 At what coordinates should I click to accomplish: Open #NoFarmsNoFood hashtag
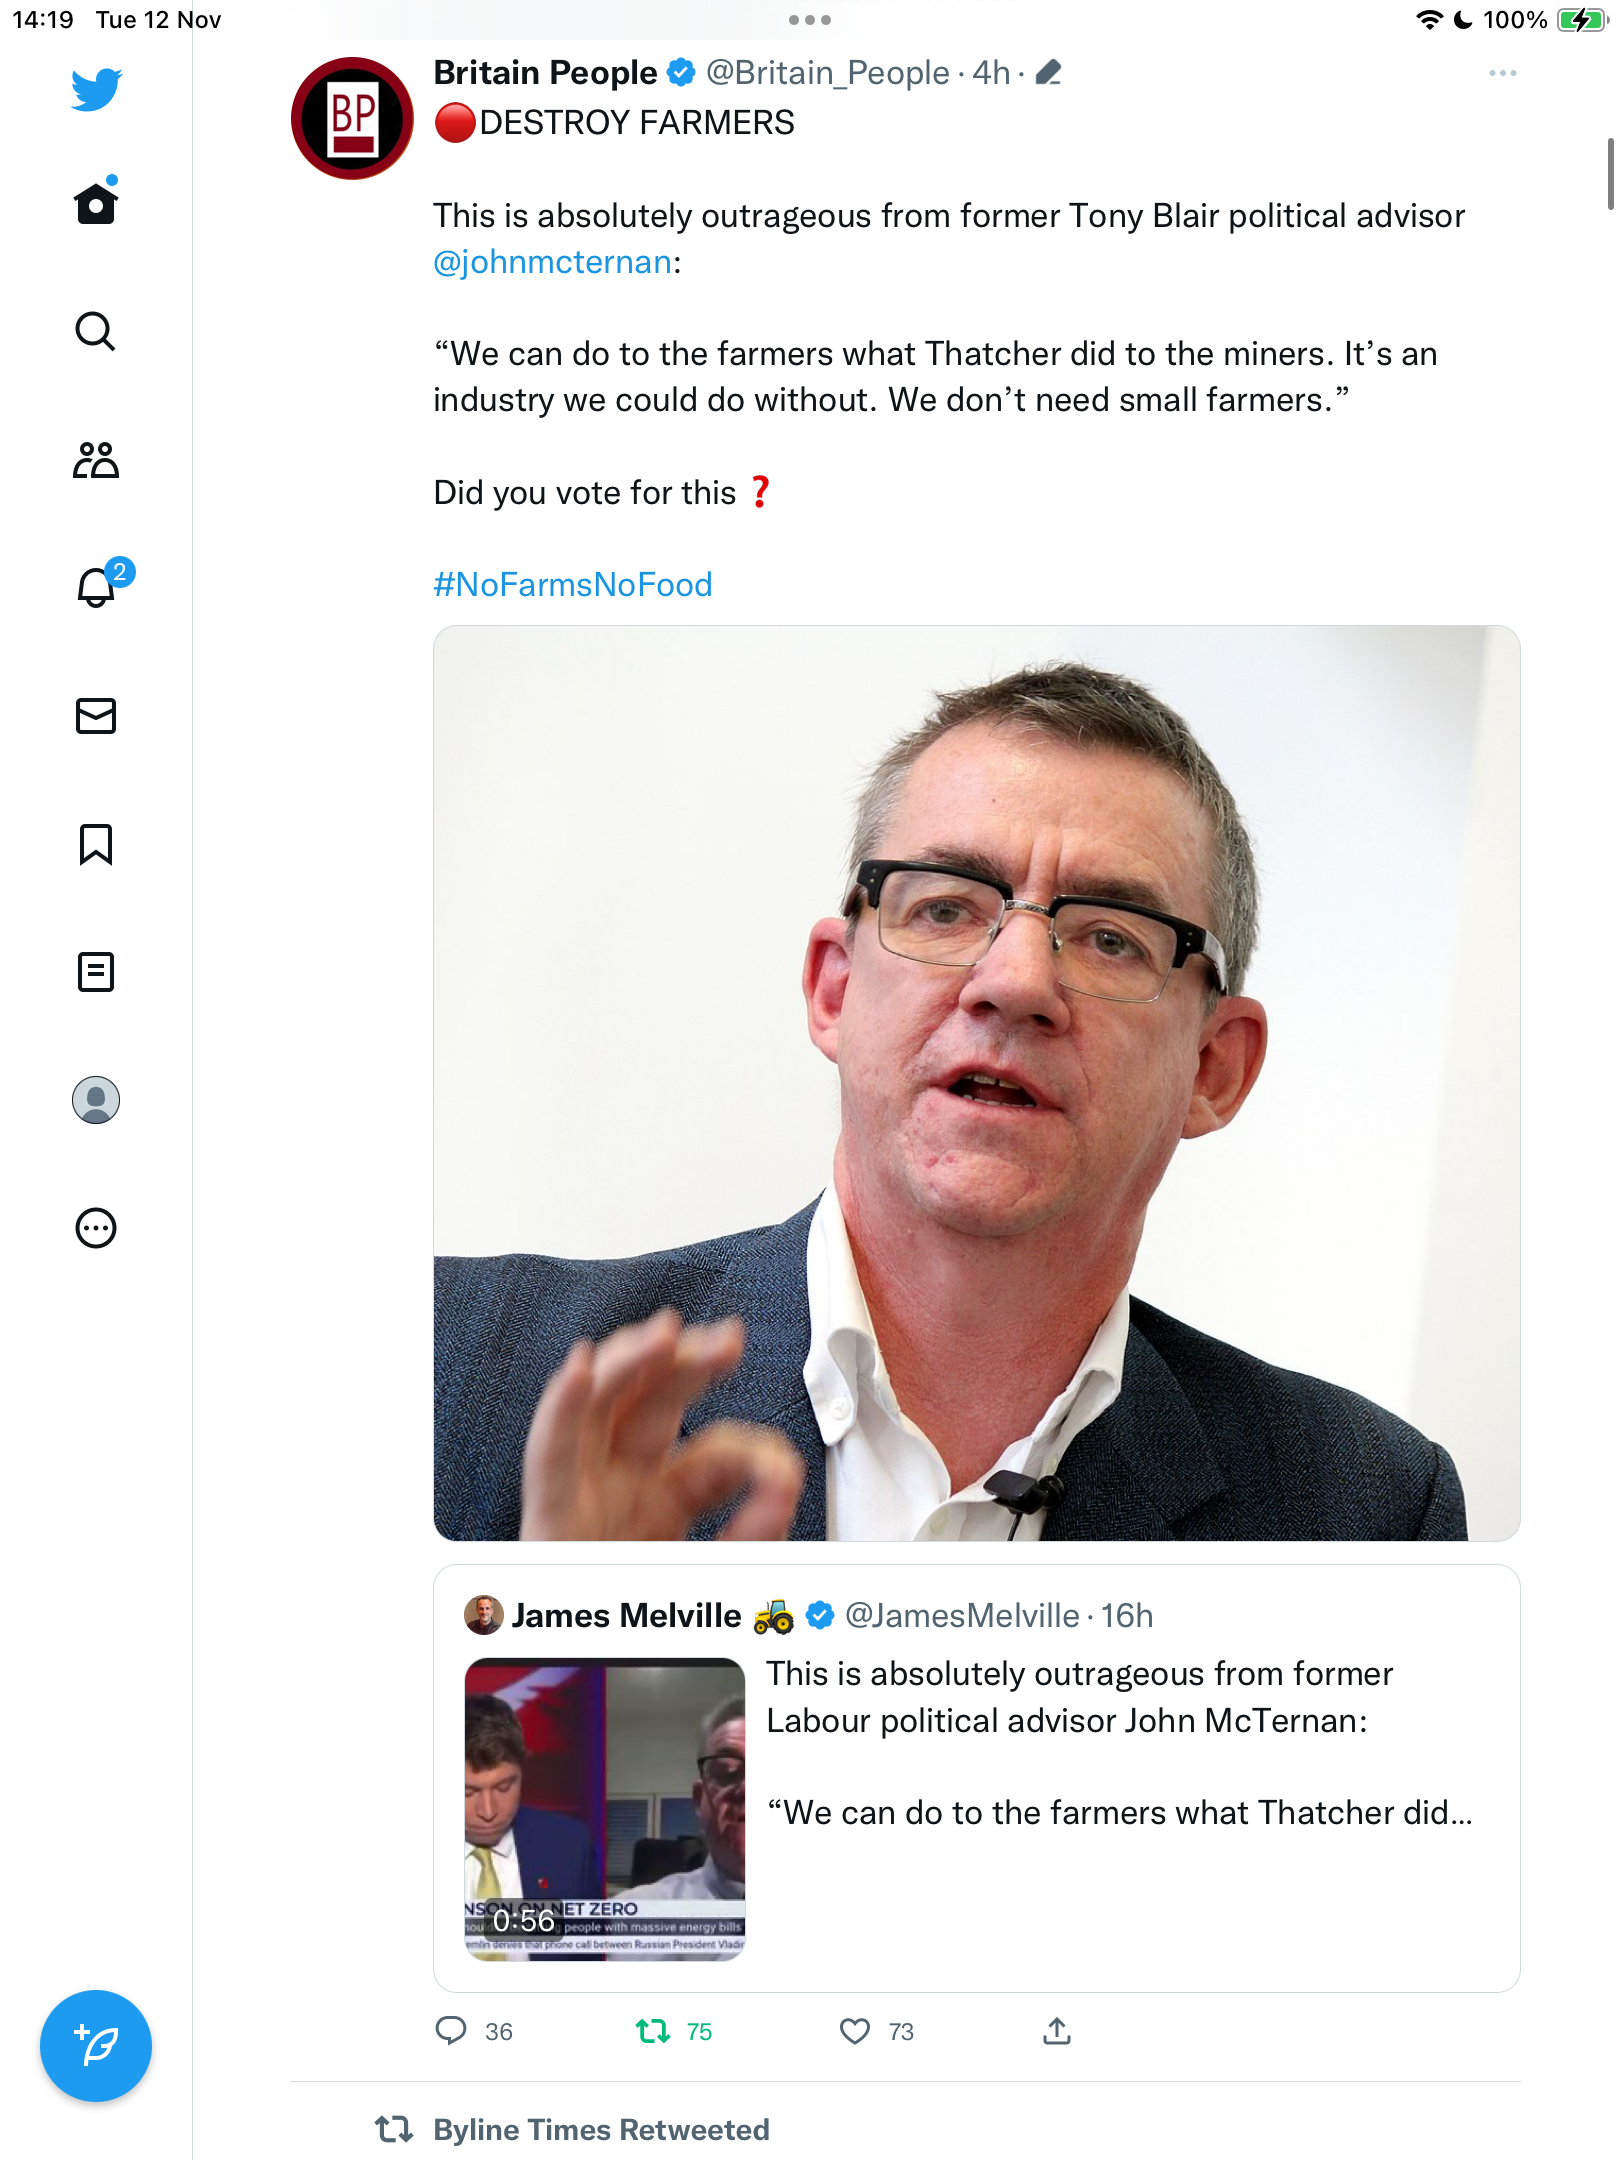pyautogui.click(x=573, y=584)
